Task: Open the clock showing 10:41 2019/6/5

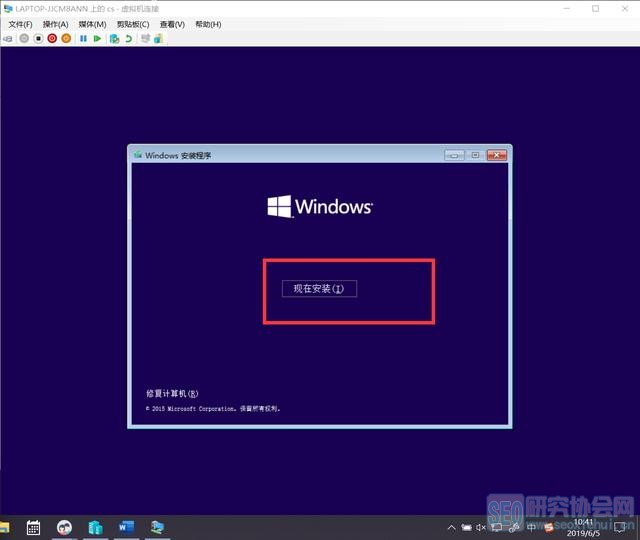Action: [583, 527]
